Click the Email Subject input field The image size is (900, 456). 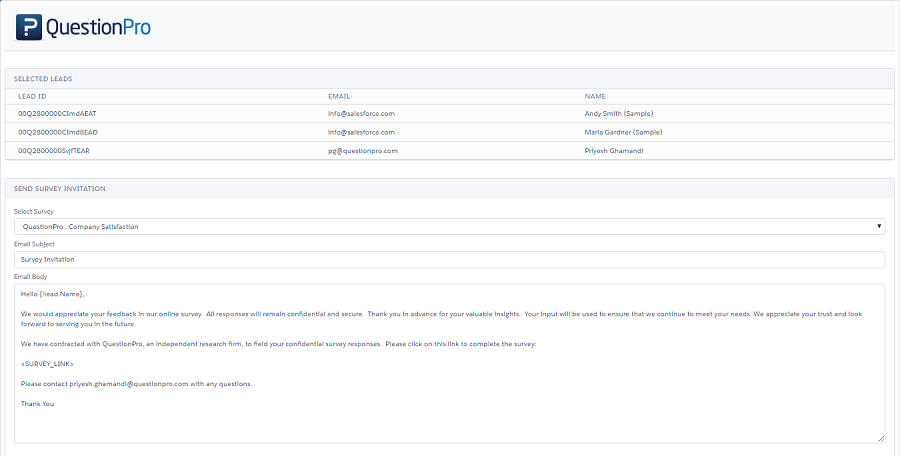449,260
